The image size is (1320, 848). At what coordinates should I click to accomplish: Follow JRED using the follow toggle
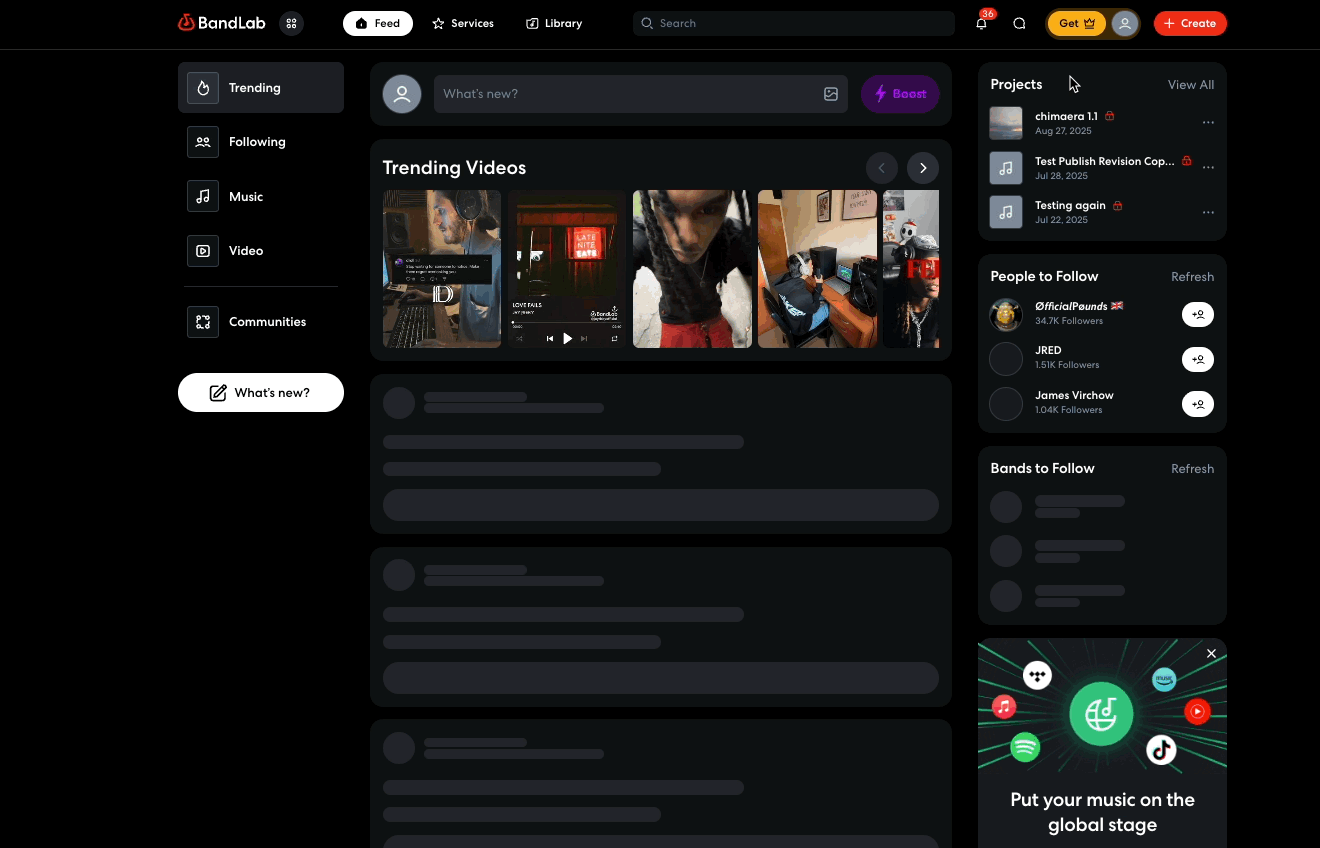[x=1198, y=359]
